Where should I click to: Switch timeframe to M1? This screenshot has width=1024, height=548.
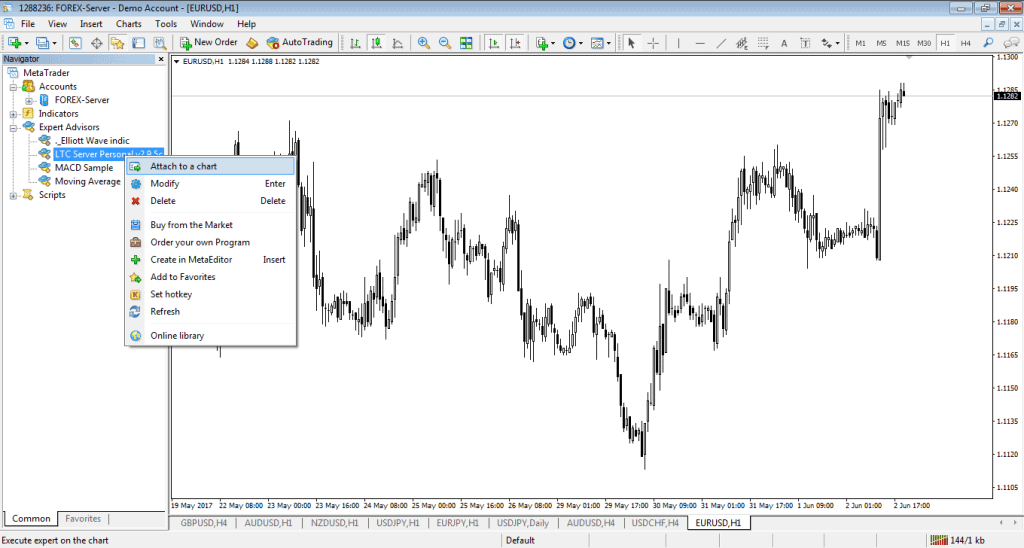pyautogui.click(x=860, y=43)
